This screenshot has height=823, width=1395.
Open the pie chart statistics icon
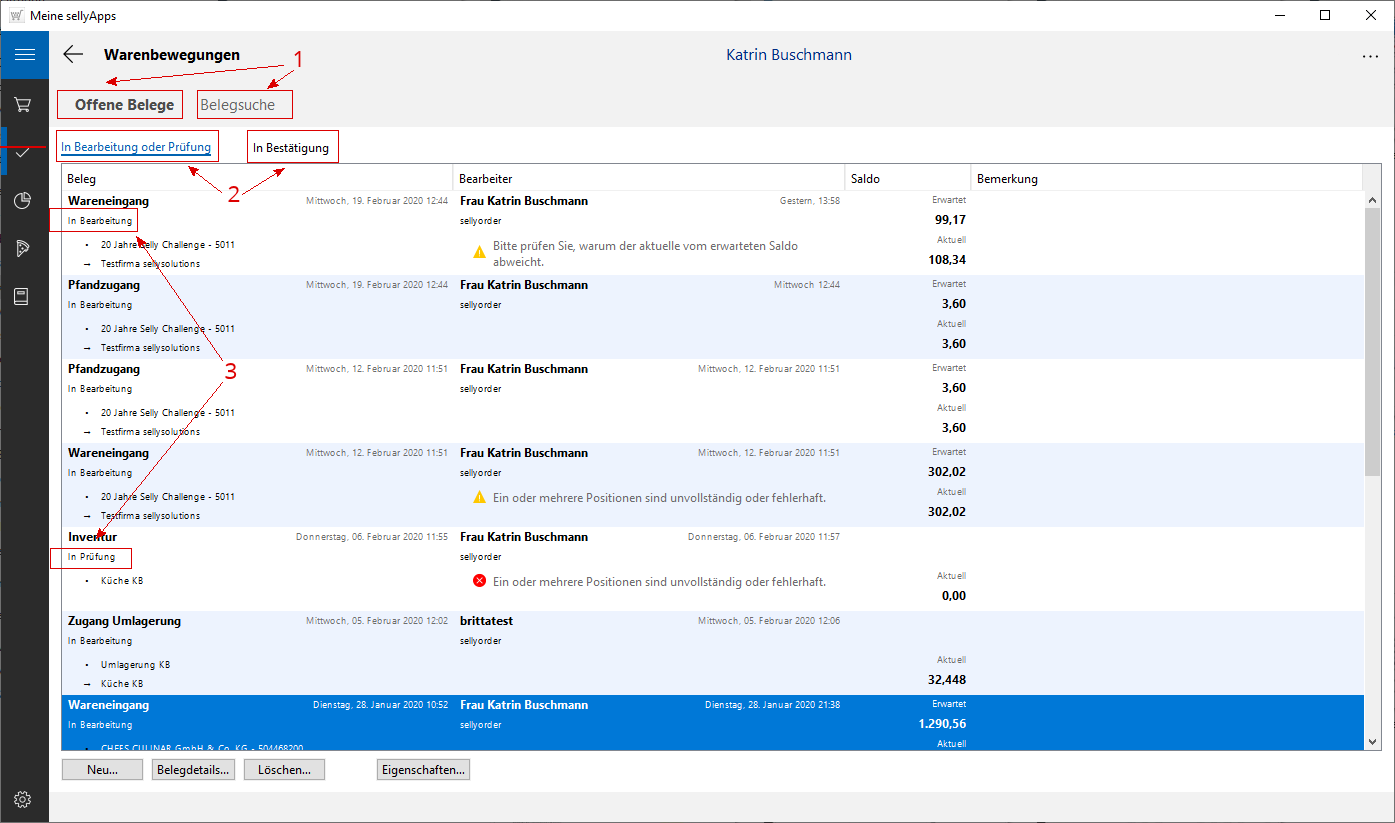[24, 201]
